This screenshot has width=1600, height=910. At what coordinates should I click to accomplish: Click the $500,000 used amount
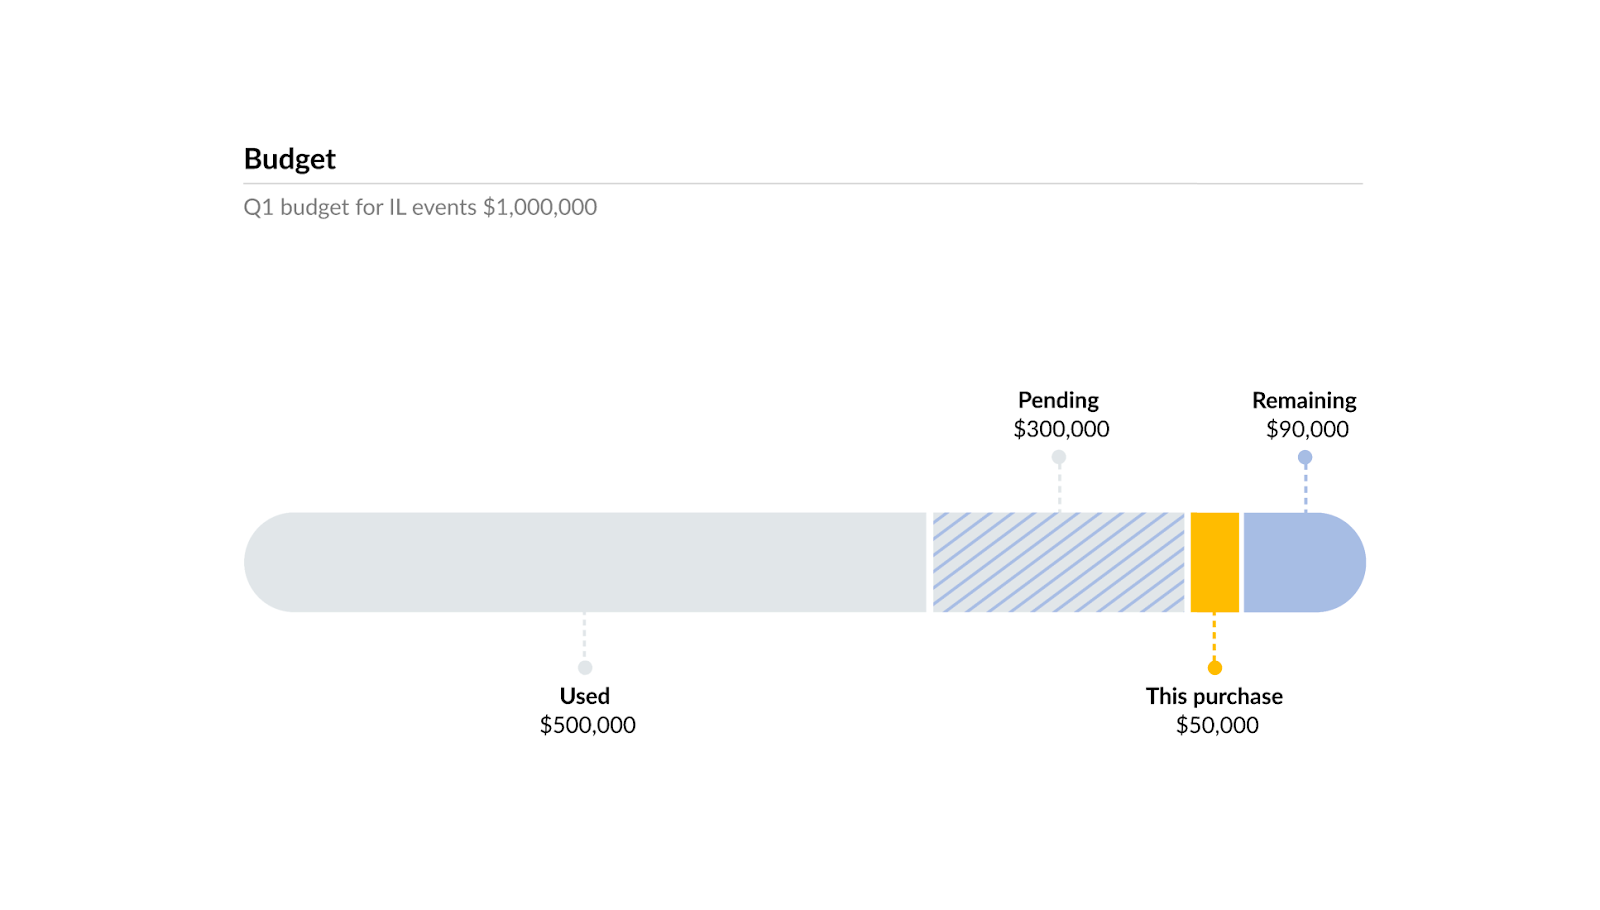point(588,725)
